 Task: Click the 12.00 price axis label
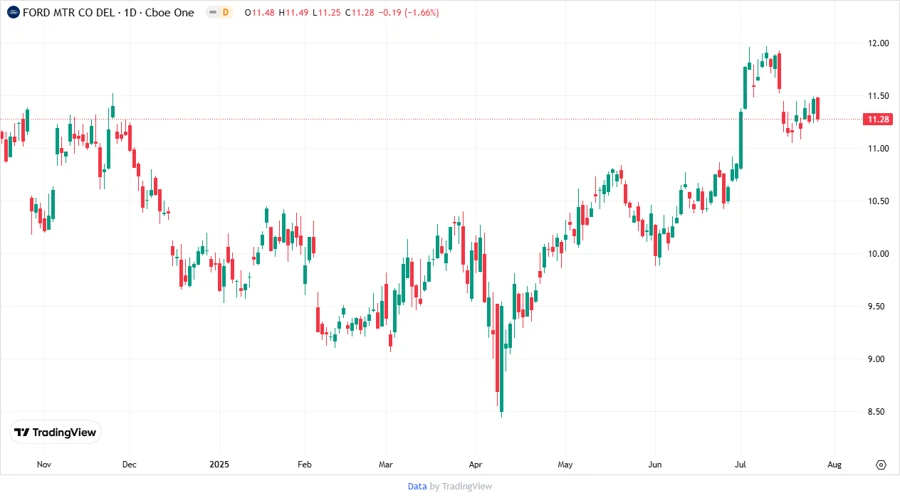click(x=878, y=43)
